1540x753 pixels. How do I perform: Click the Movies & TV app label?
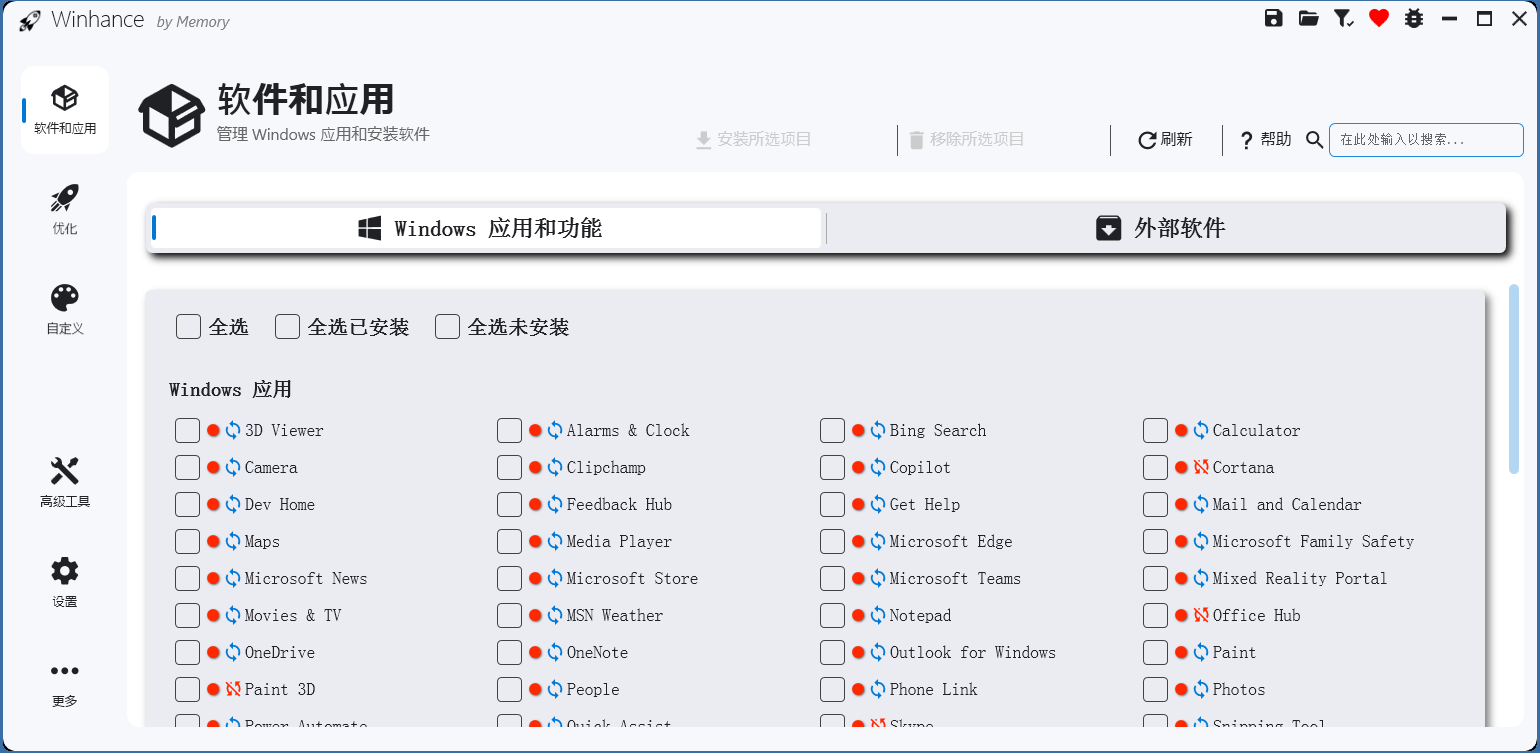[x=293, y=616]
